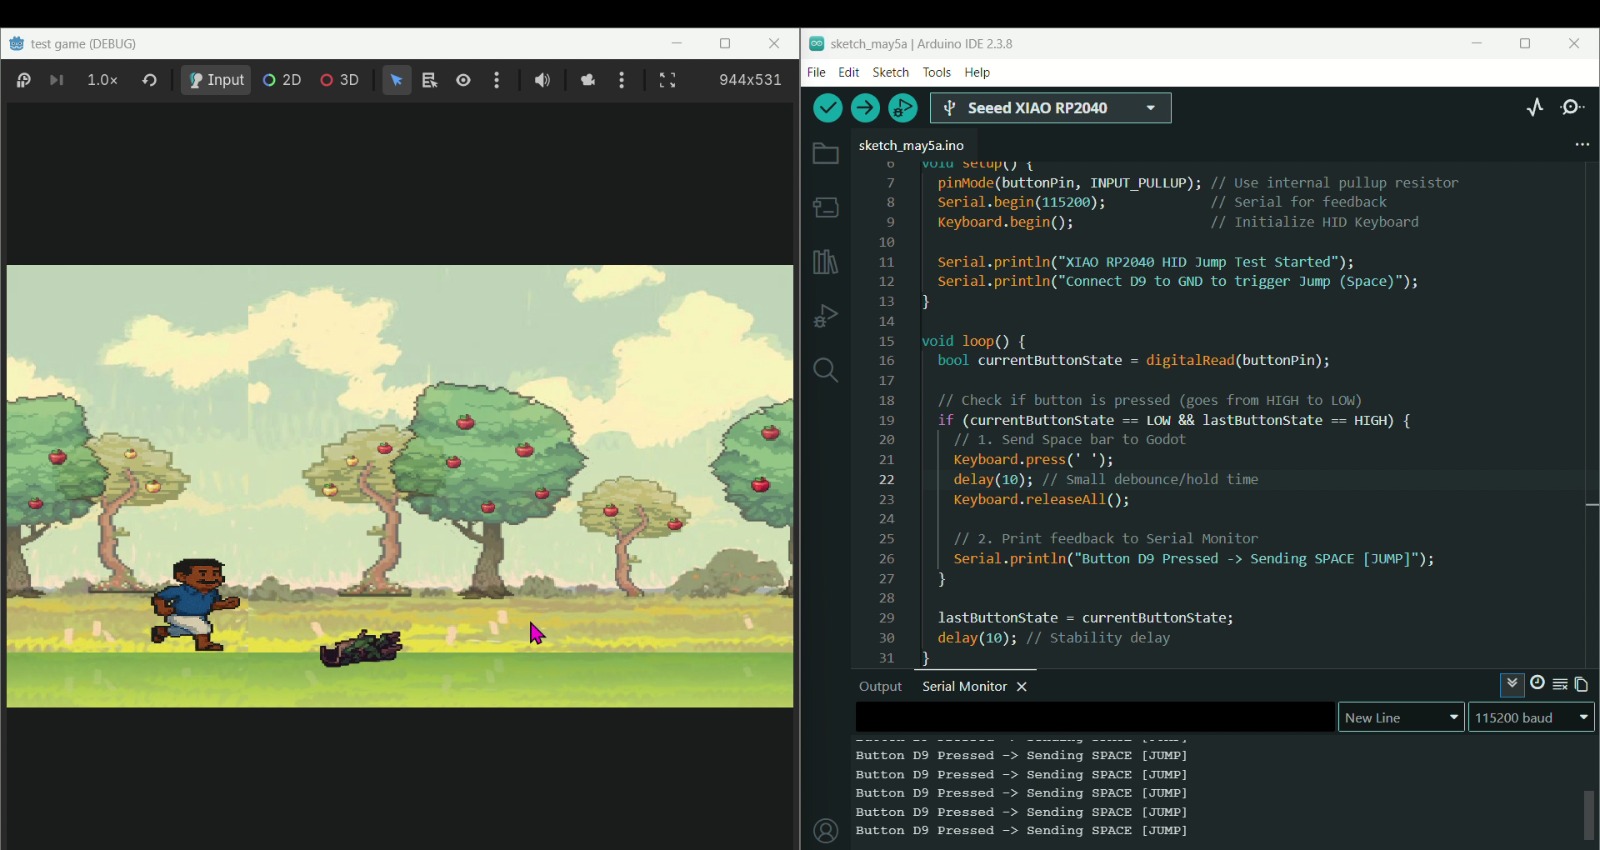The width and height of the screenshot is (1600, 850).
Task: Reset the game speed with the circular arrow
Action: point(149,80)
